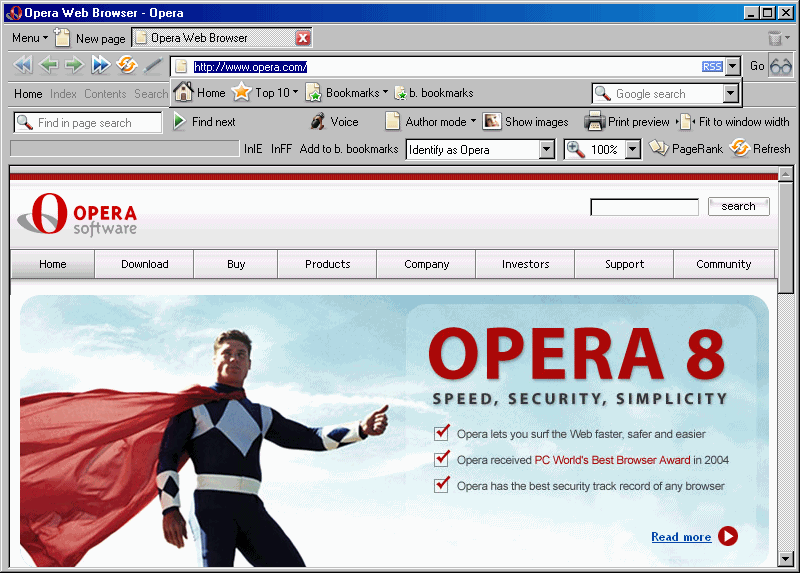This screenshot has height=573, width=800.
Task: Click in the Find in page search field
Action: pyautogui.click(x=88, y=122)
